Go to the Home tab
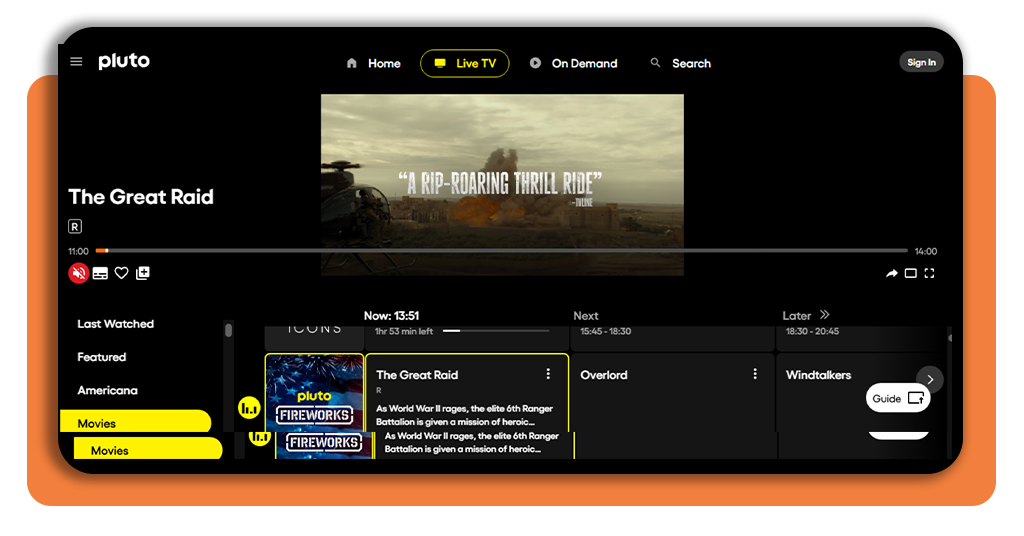 click(x=374, y=63)
